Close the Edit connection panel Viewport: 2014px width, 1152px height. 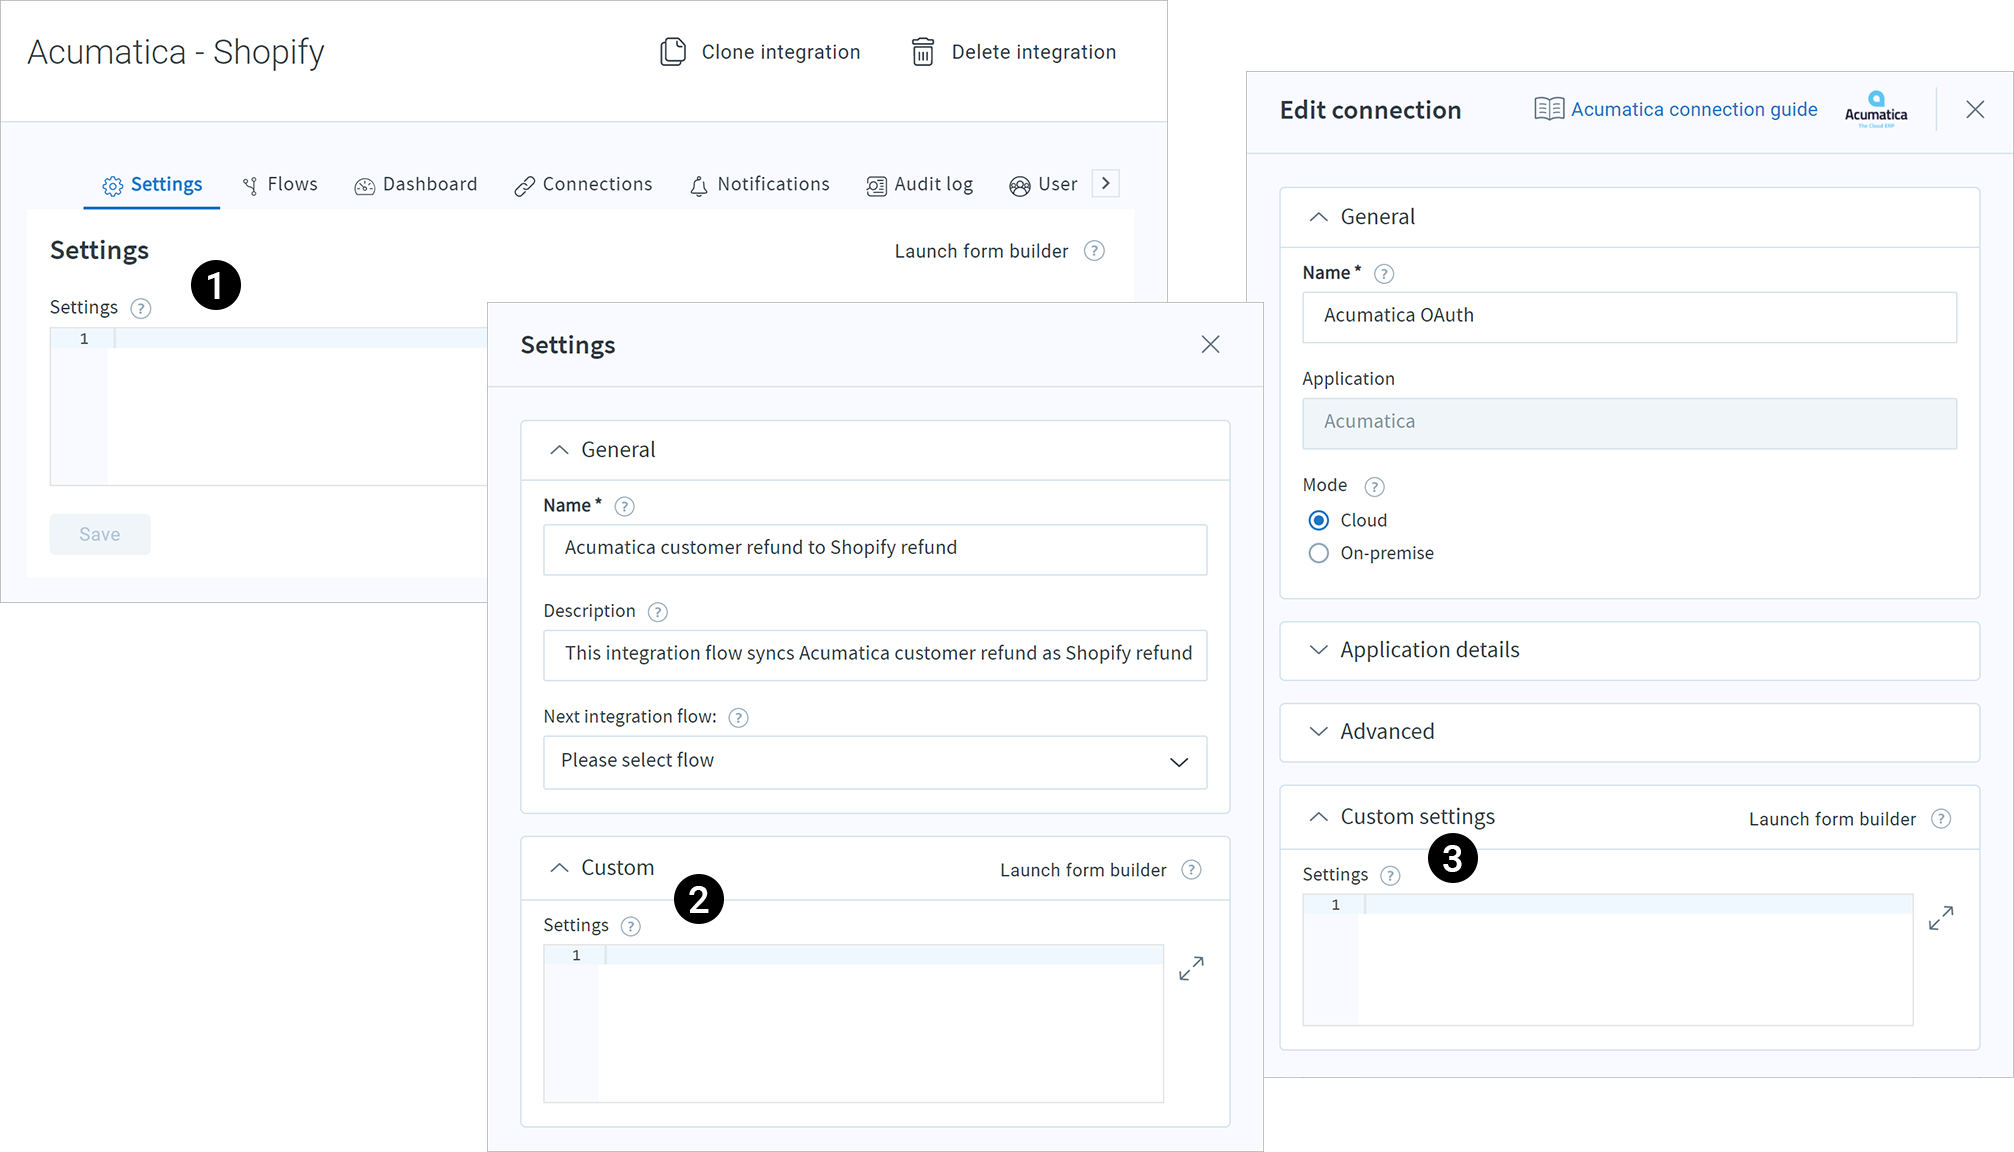(1975, 110)
